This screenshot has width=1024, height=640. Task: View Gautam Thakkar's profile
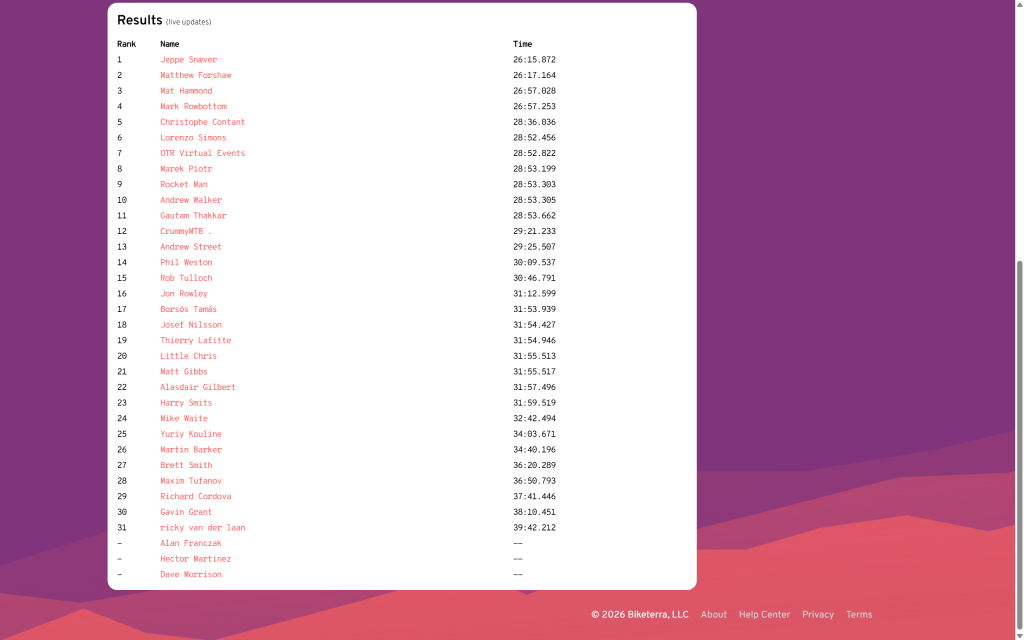tap(193, 216)
